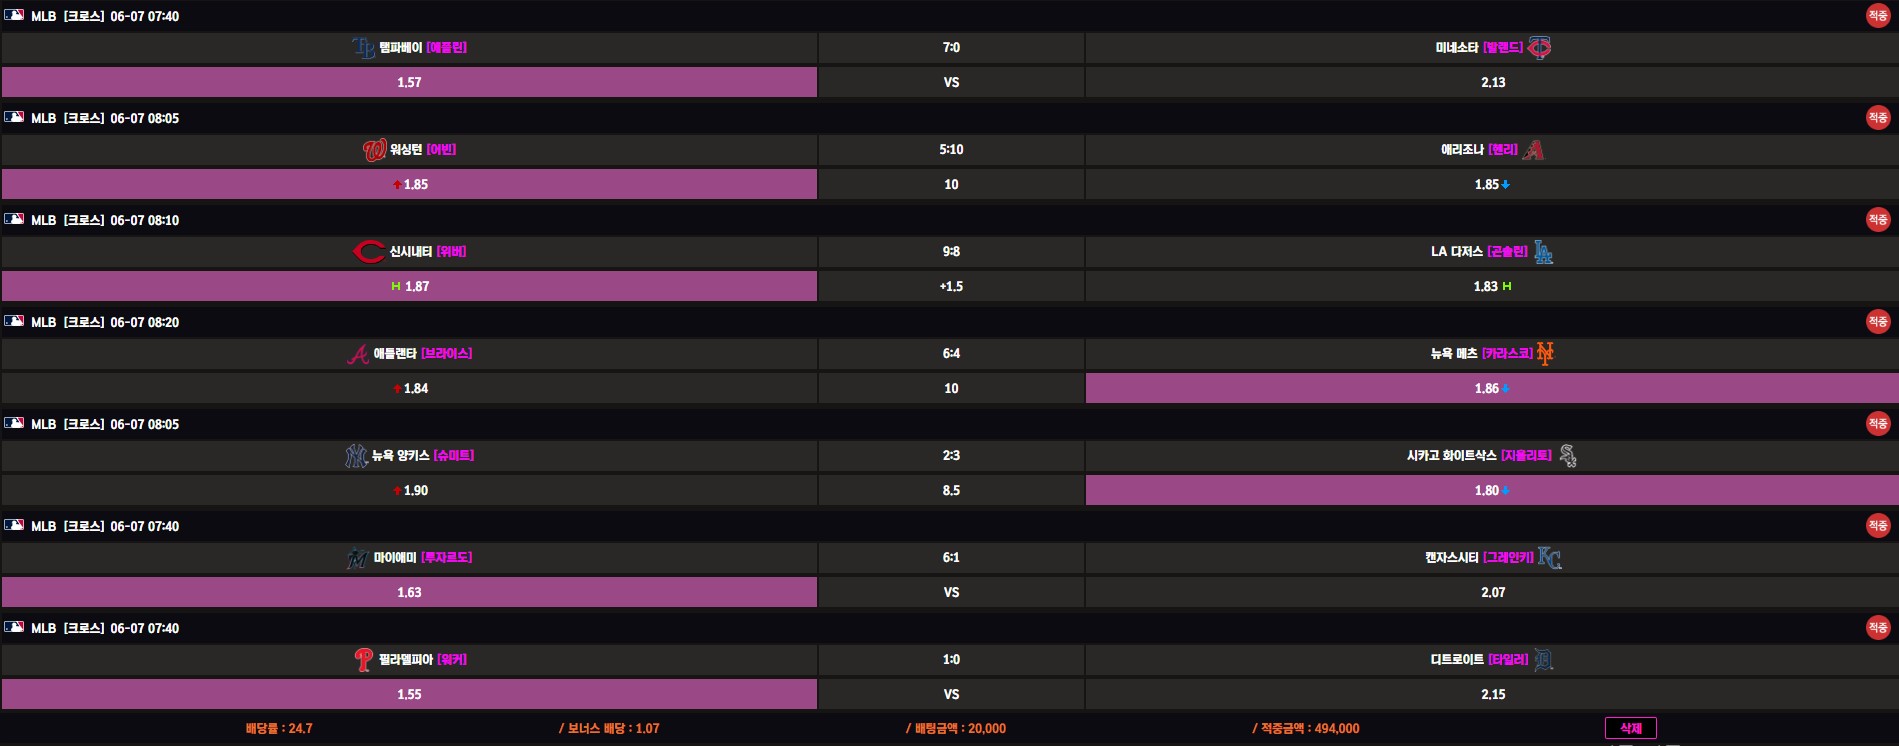Select the White Sox 1.80 odds cell
The image size is (1899, 746).
pos(1491,490)
